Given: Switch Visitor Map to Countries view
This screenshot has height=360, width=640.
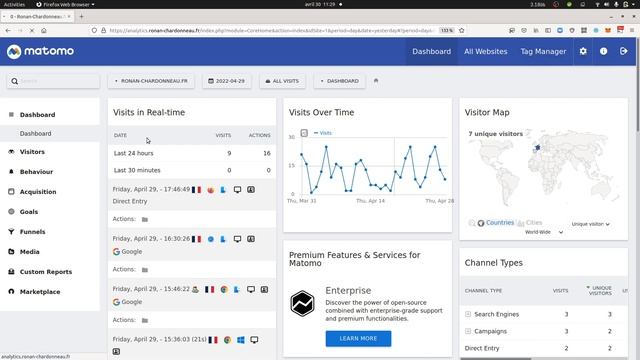Looking at the screenshot, I should tap(500, 223).
